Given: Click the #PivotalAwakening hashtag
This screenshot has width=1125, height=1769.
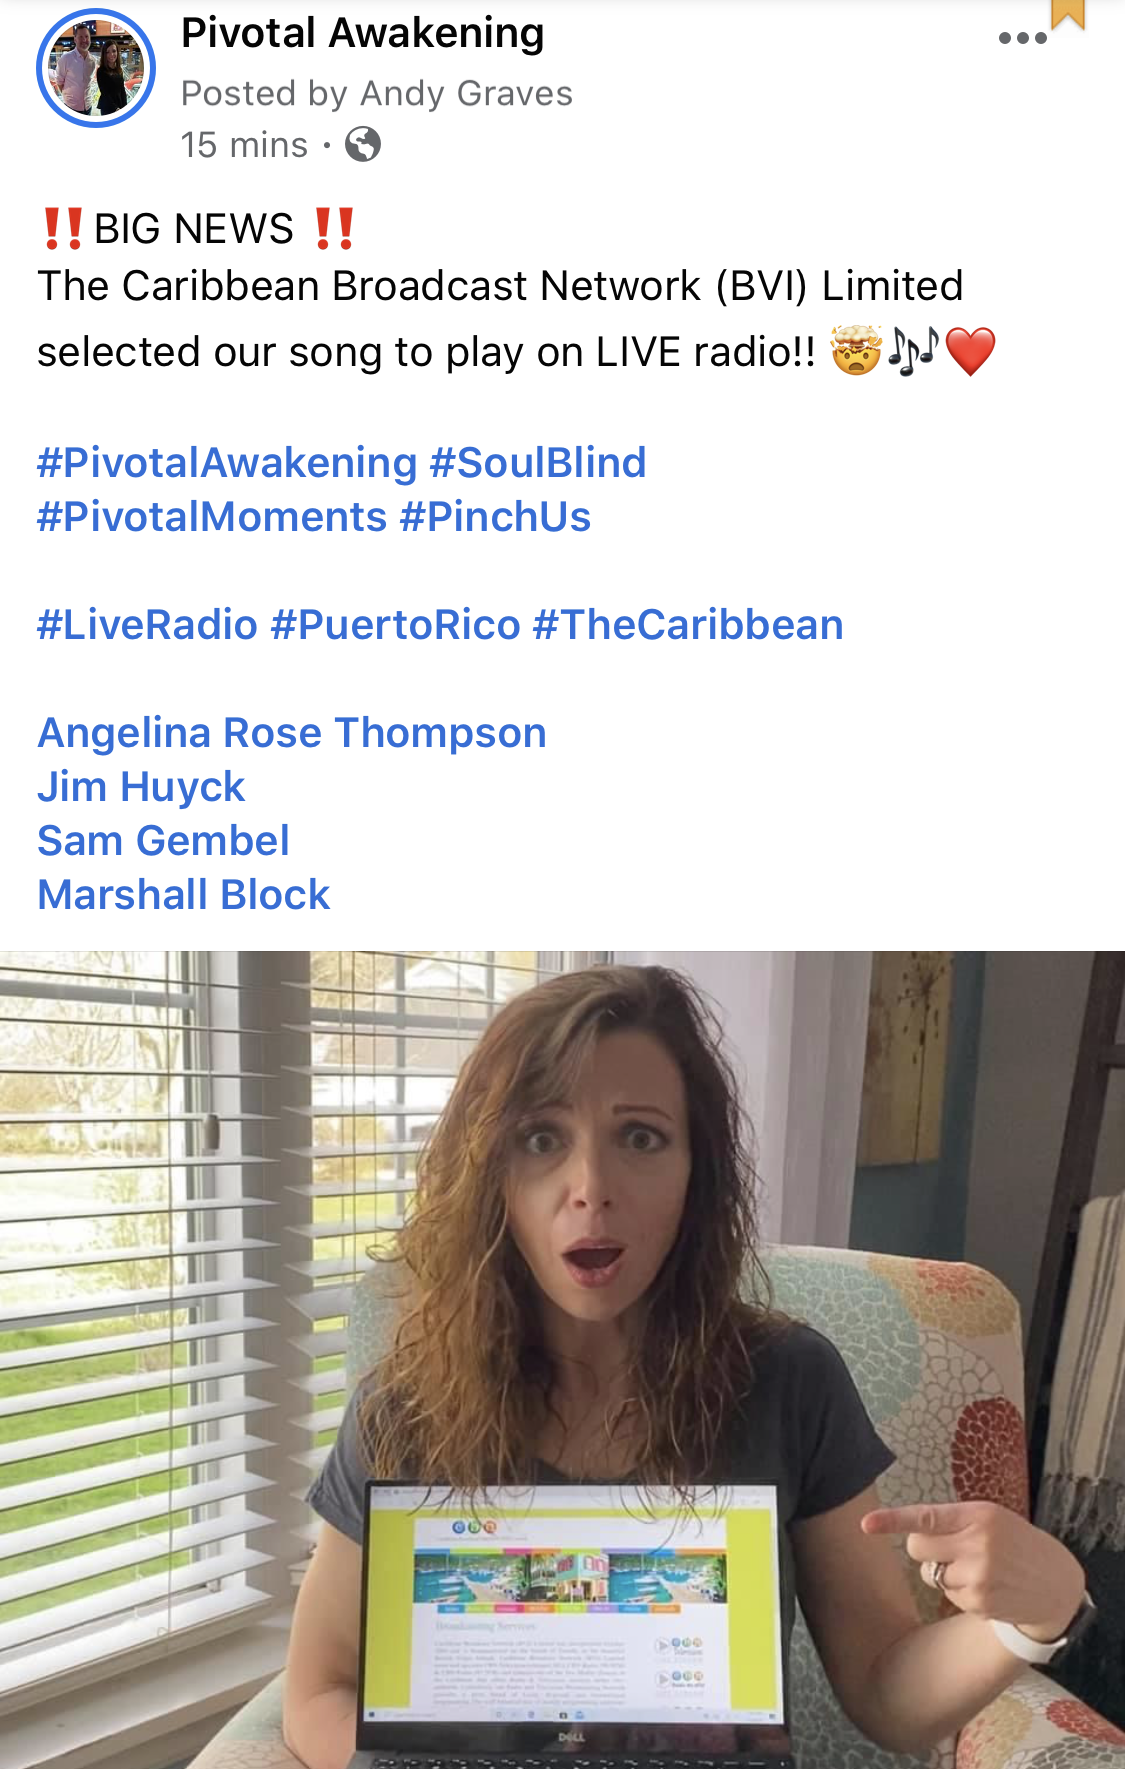Looking at the screenshot, I should point(227,463).
